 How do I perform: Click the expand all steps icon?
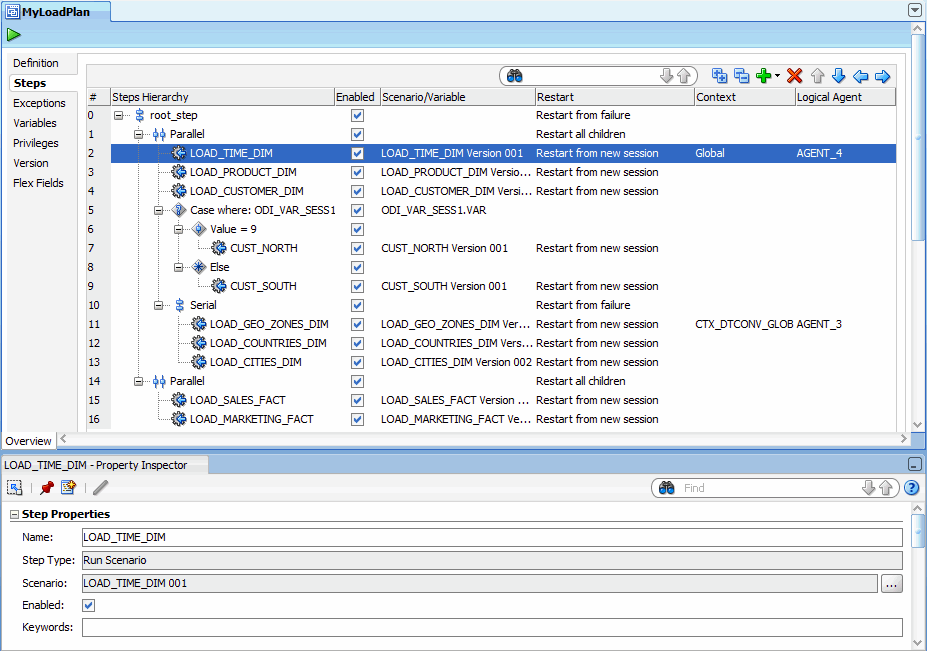tap(719, 76)
